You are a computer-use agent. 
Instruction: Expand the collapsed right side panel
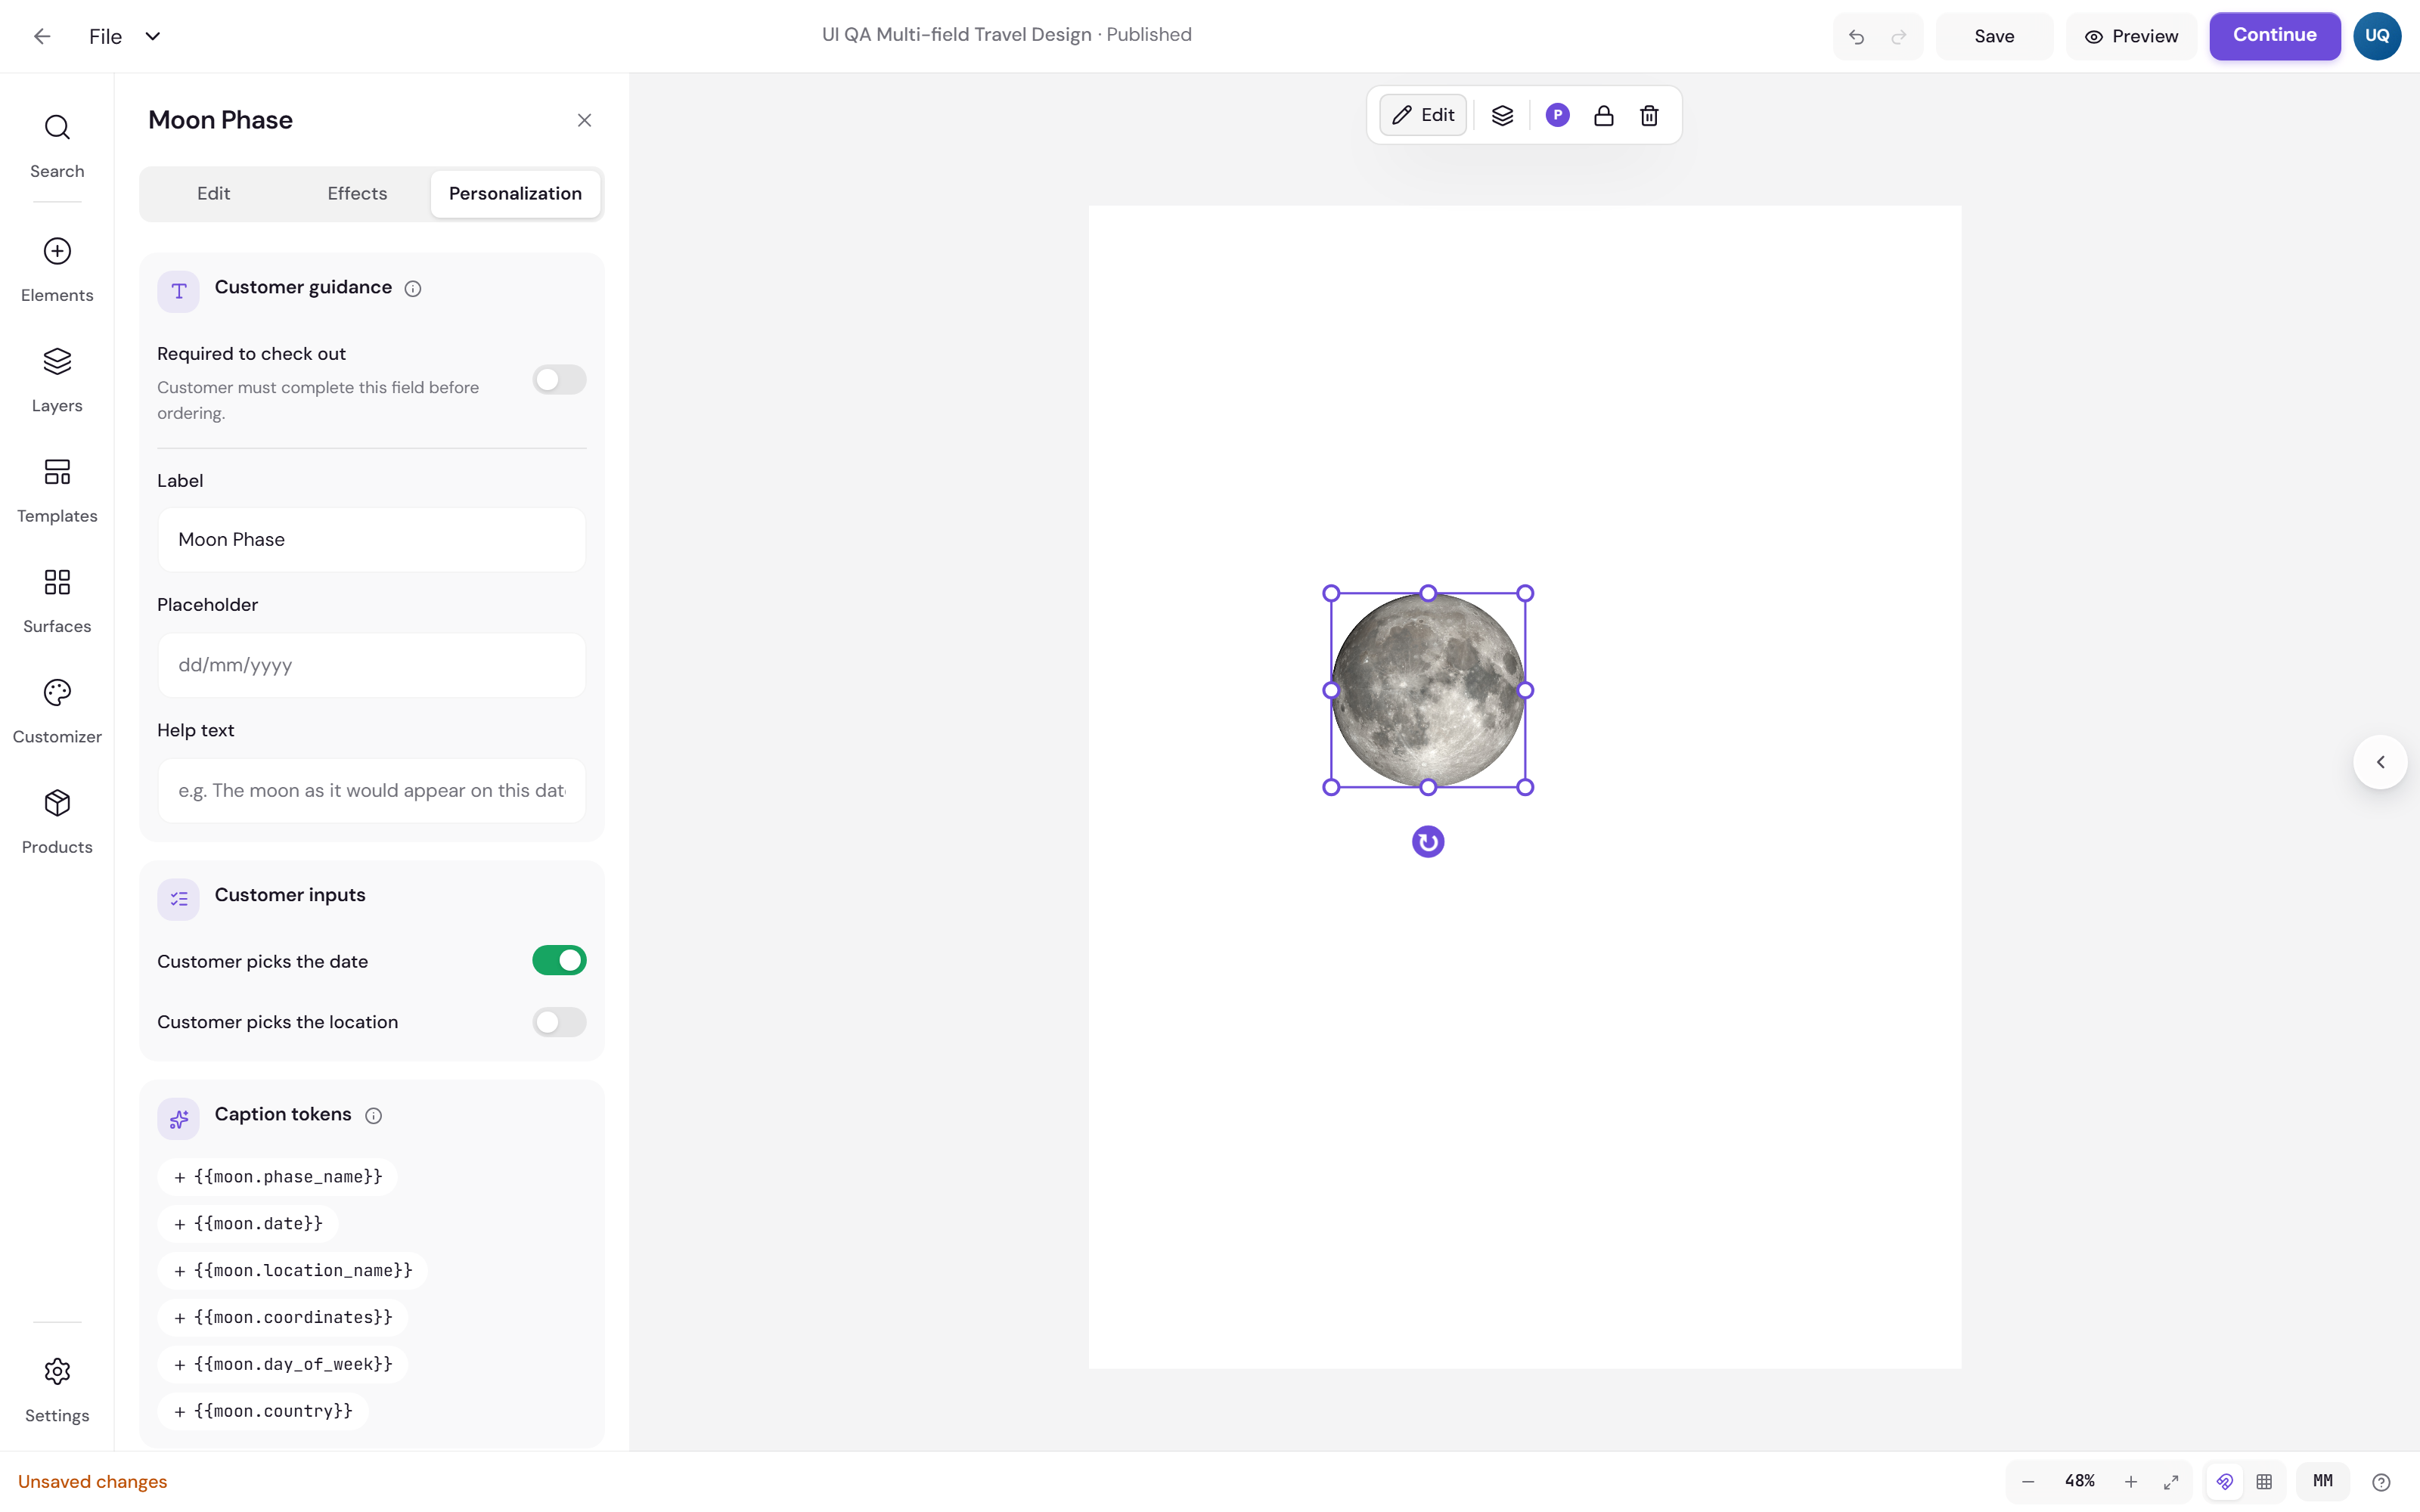[x=2380, y=762]
